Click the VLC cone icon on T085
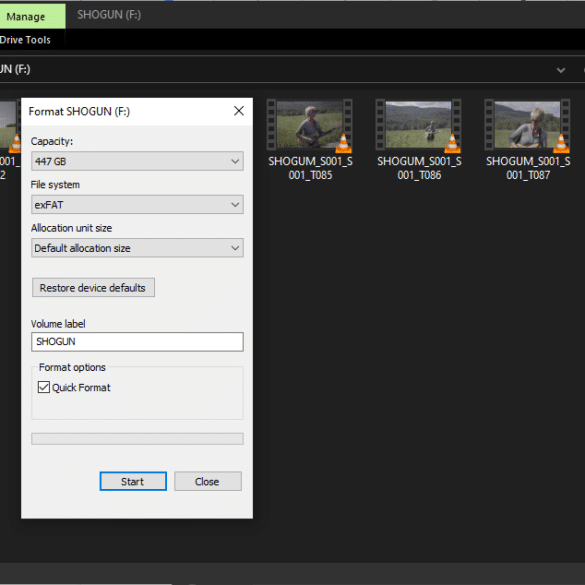 coord(343,144)
